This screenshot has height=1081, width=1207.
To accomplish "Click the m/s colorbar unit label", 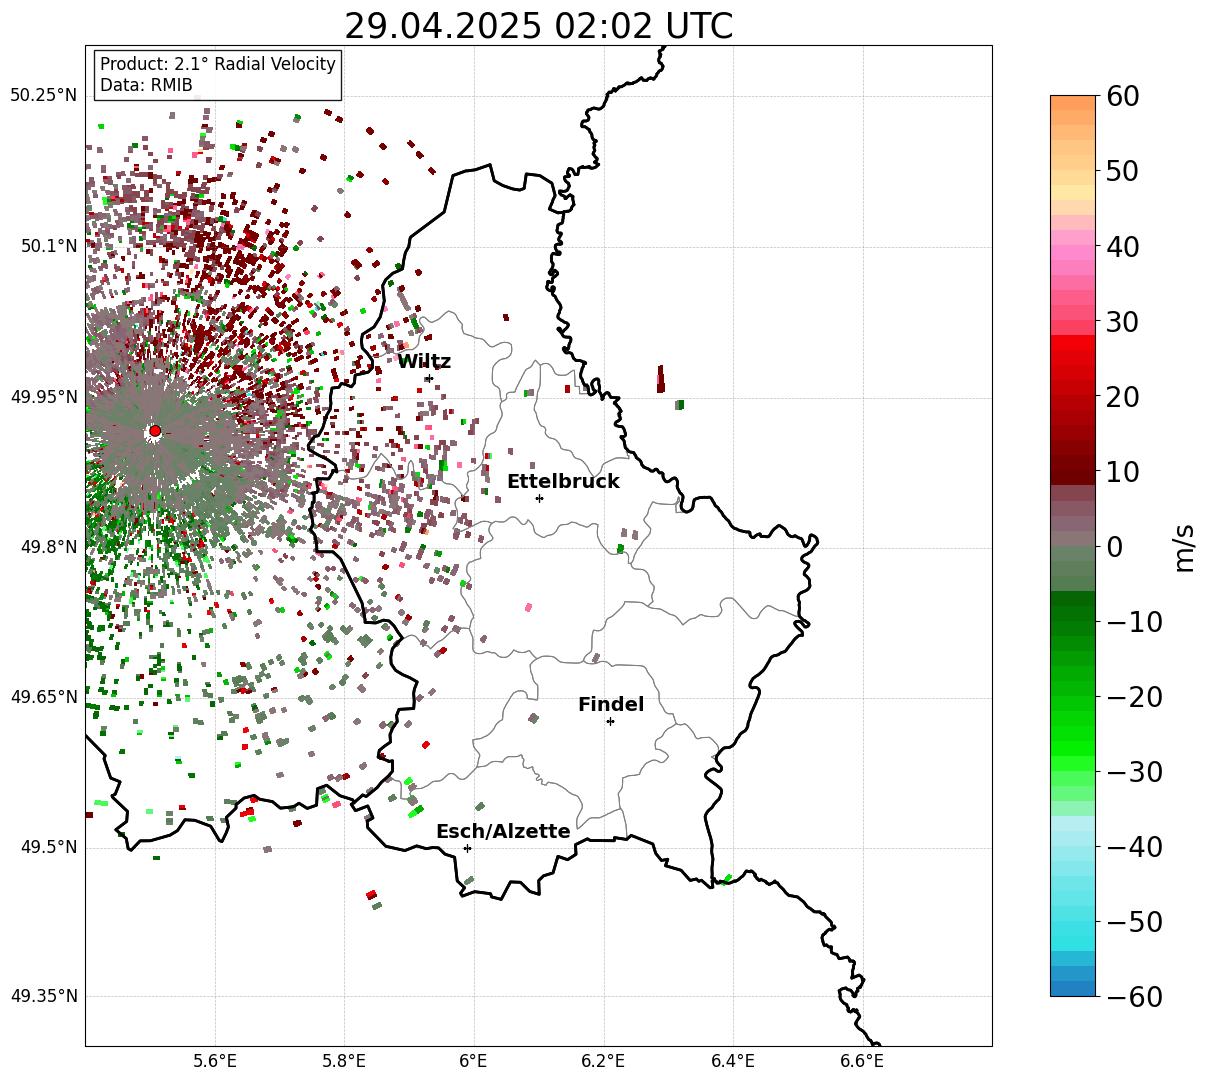I will point(1185,546).
